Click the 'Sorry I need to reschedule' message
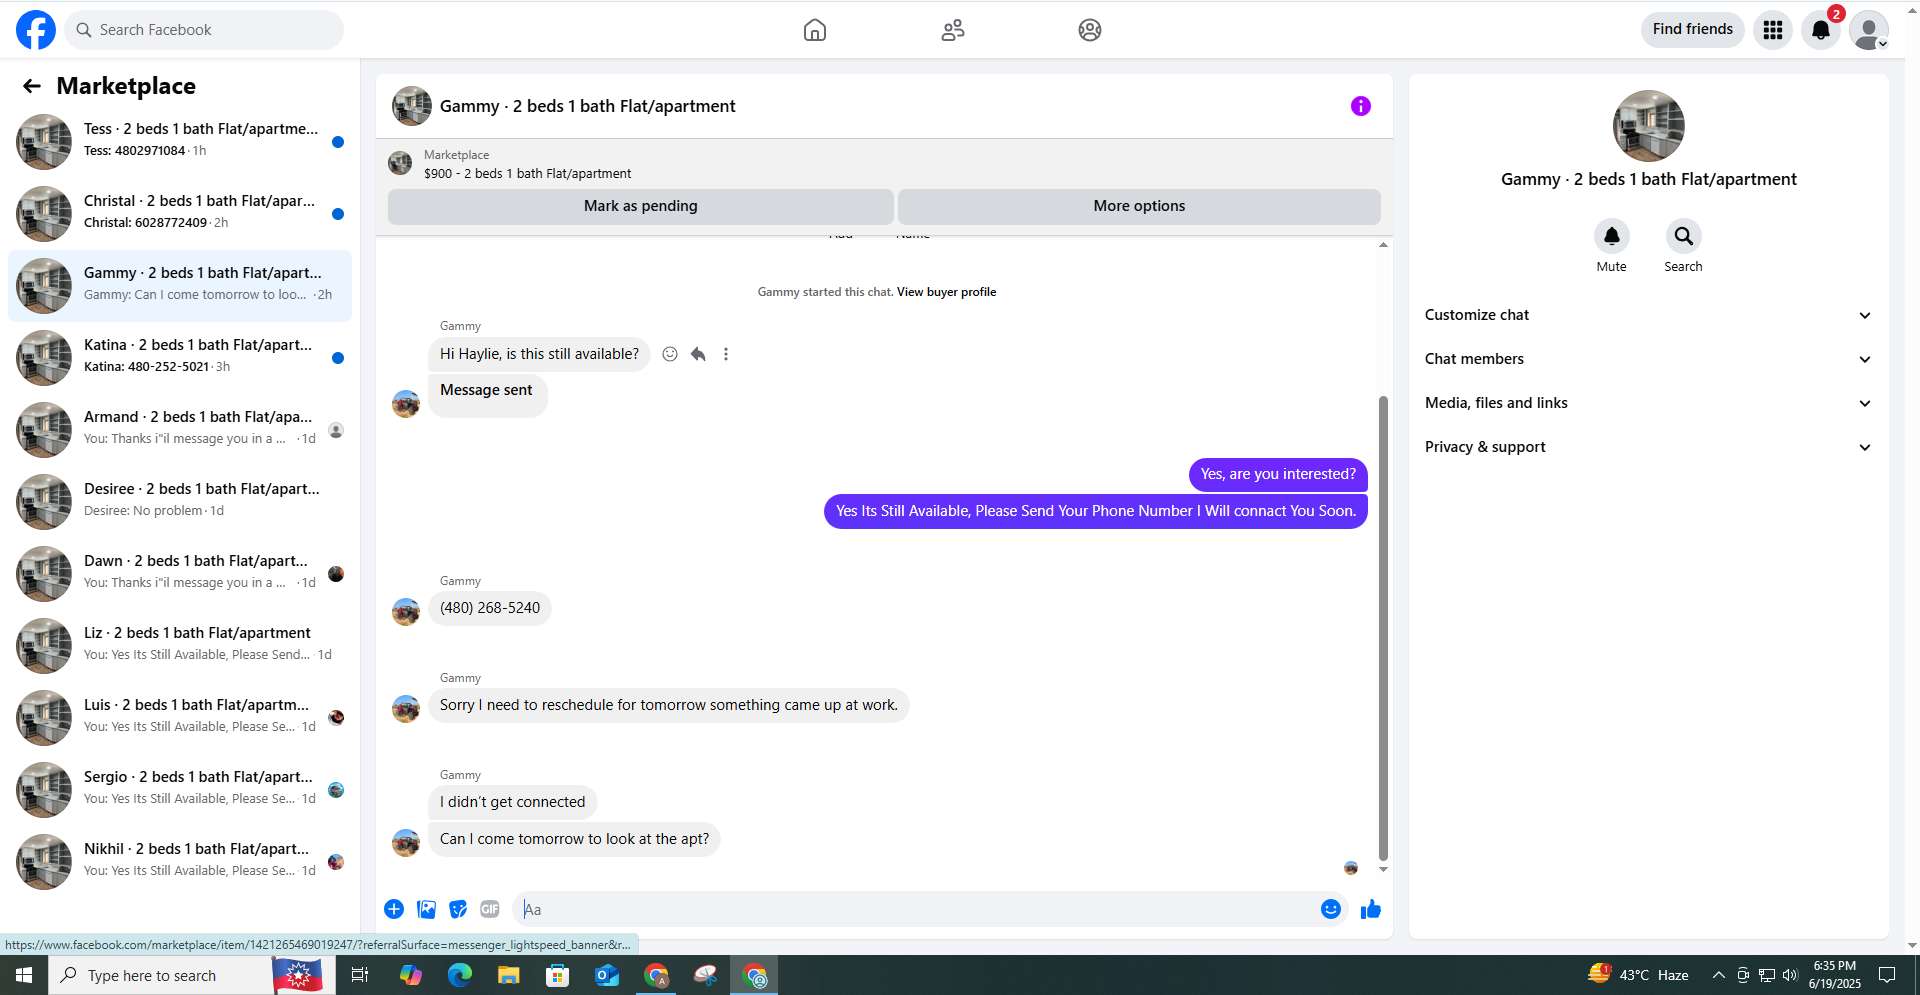This screenshot has width=1920, height=995. point(669,705)
